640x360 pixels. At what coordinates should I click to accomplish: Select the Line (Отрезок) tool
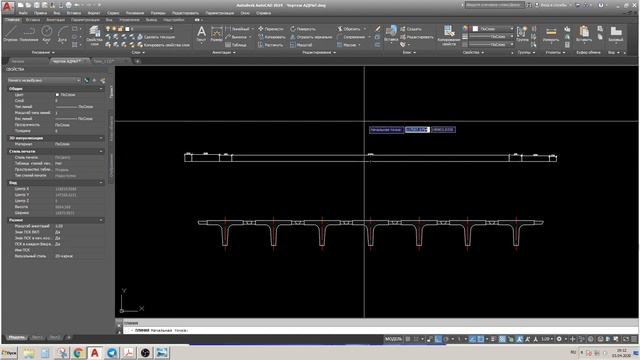[x=10, y=33]
